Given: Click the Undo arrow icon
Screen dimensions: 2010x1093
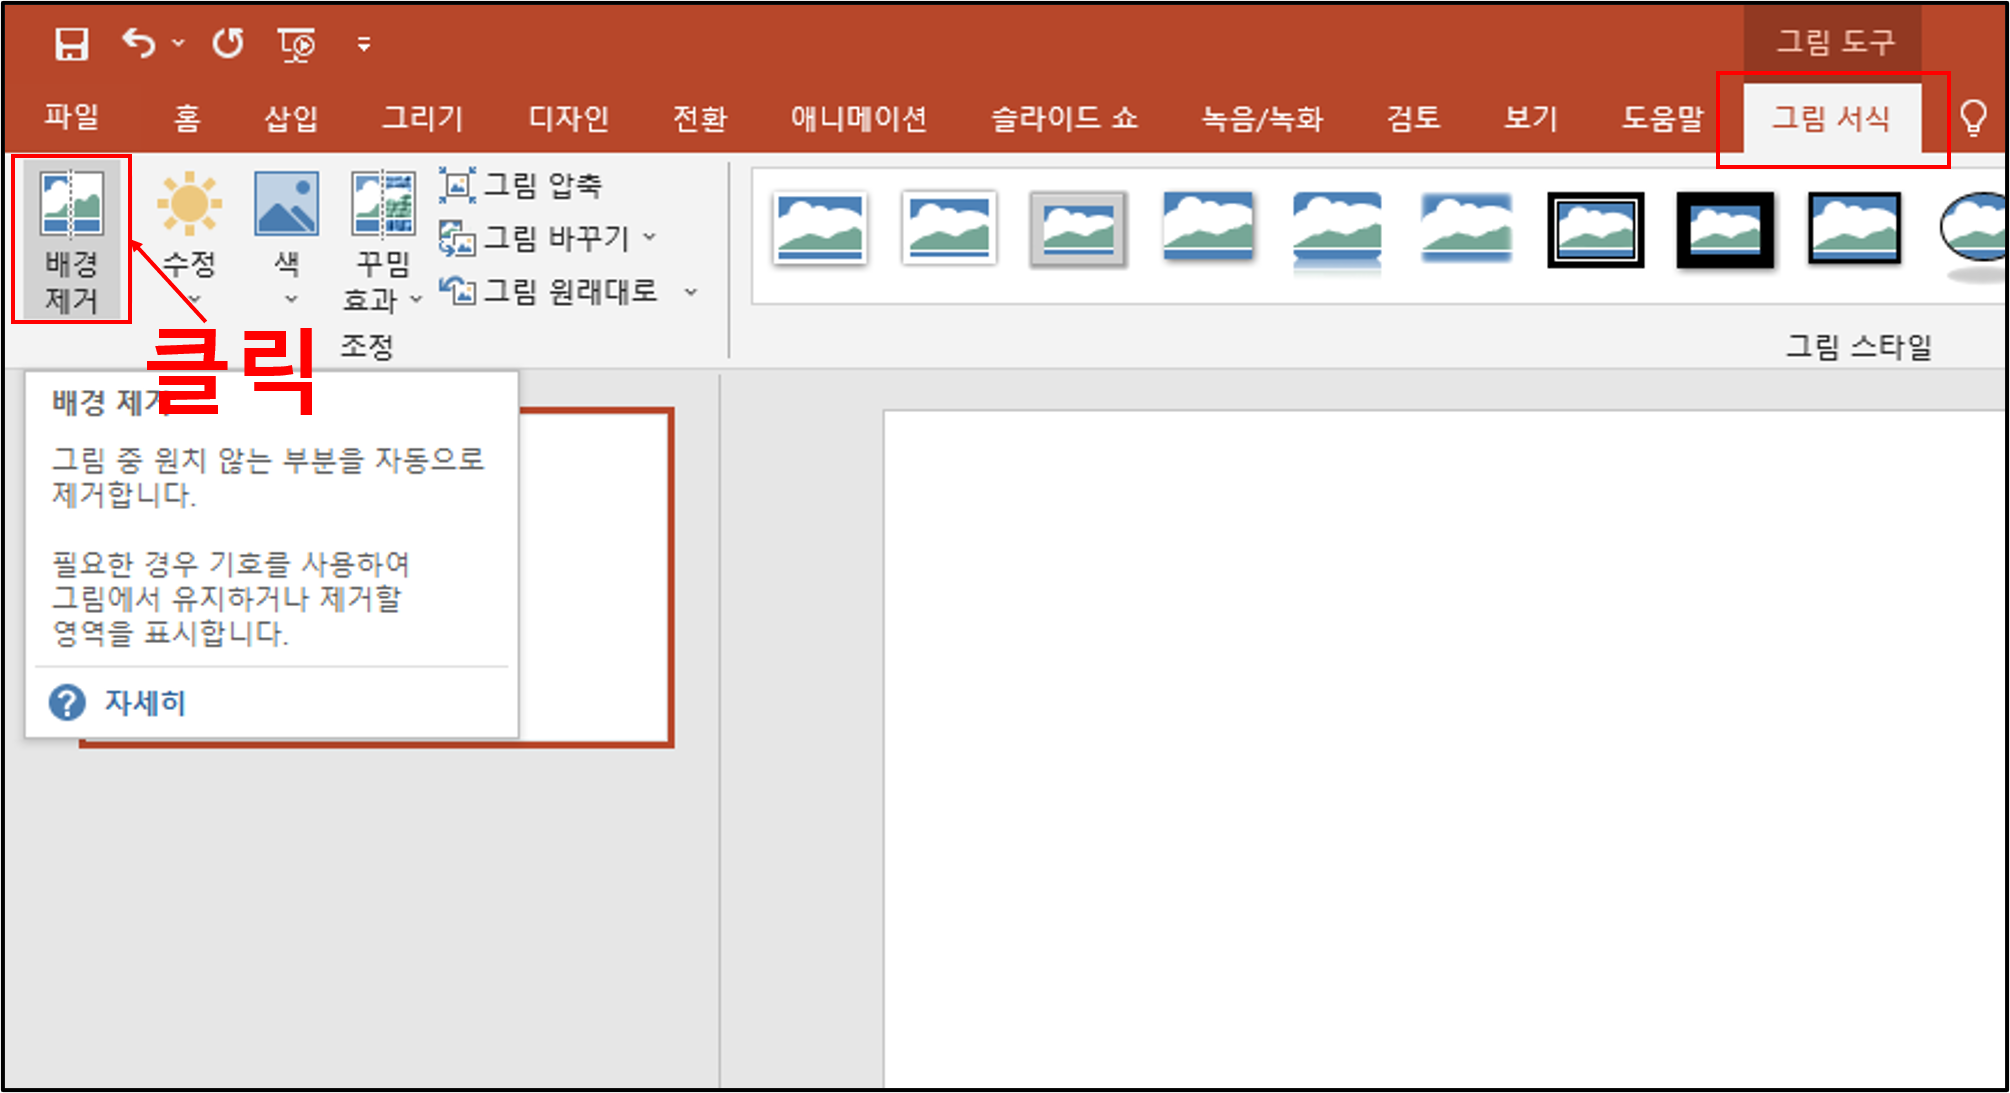Looking at the screenshot, I should click(x=139, y=43).
